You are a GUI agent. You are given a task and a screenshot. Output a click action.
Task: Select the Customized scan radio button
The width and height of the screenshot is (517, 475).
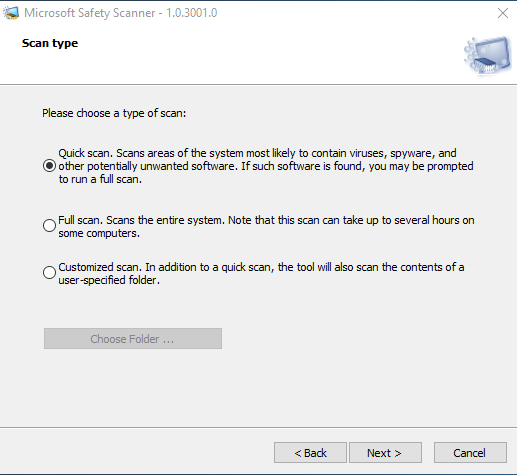49,273
